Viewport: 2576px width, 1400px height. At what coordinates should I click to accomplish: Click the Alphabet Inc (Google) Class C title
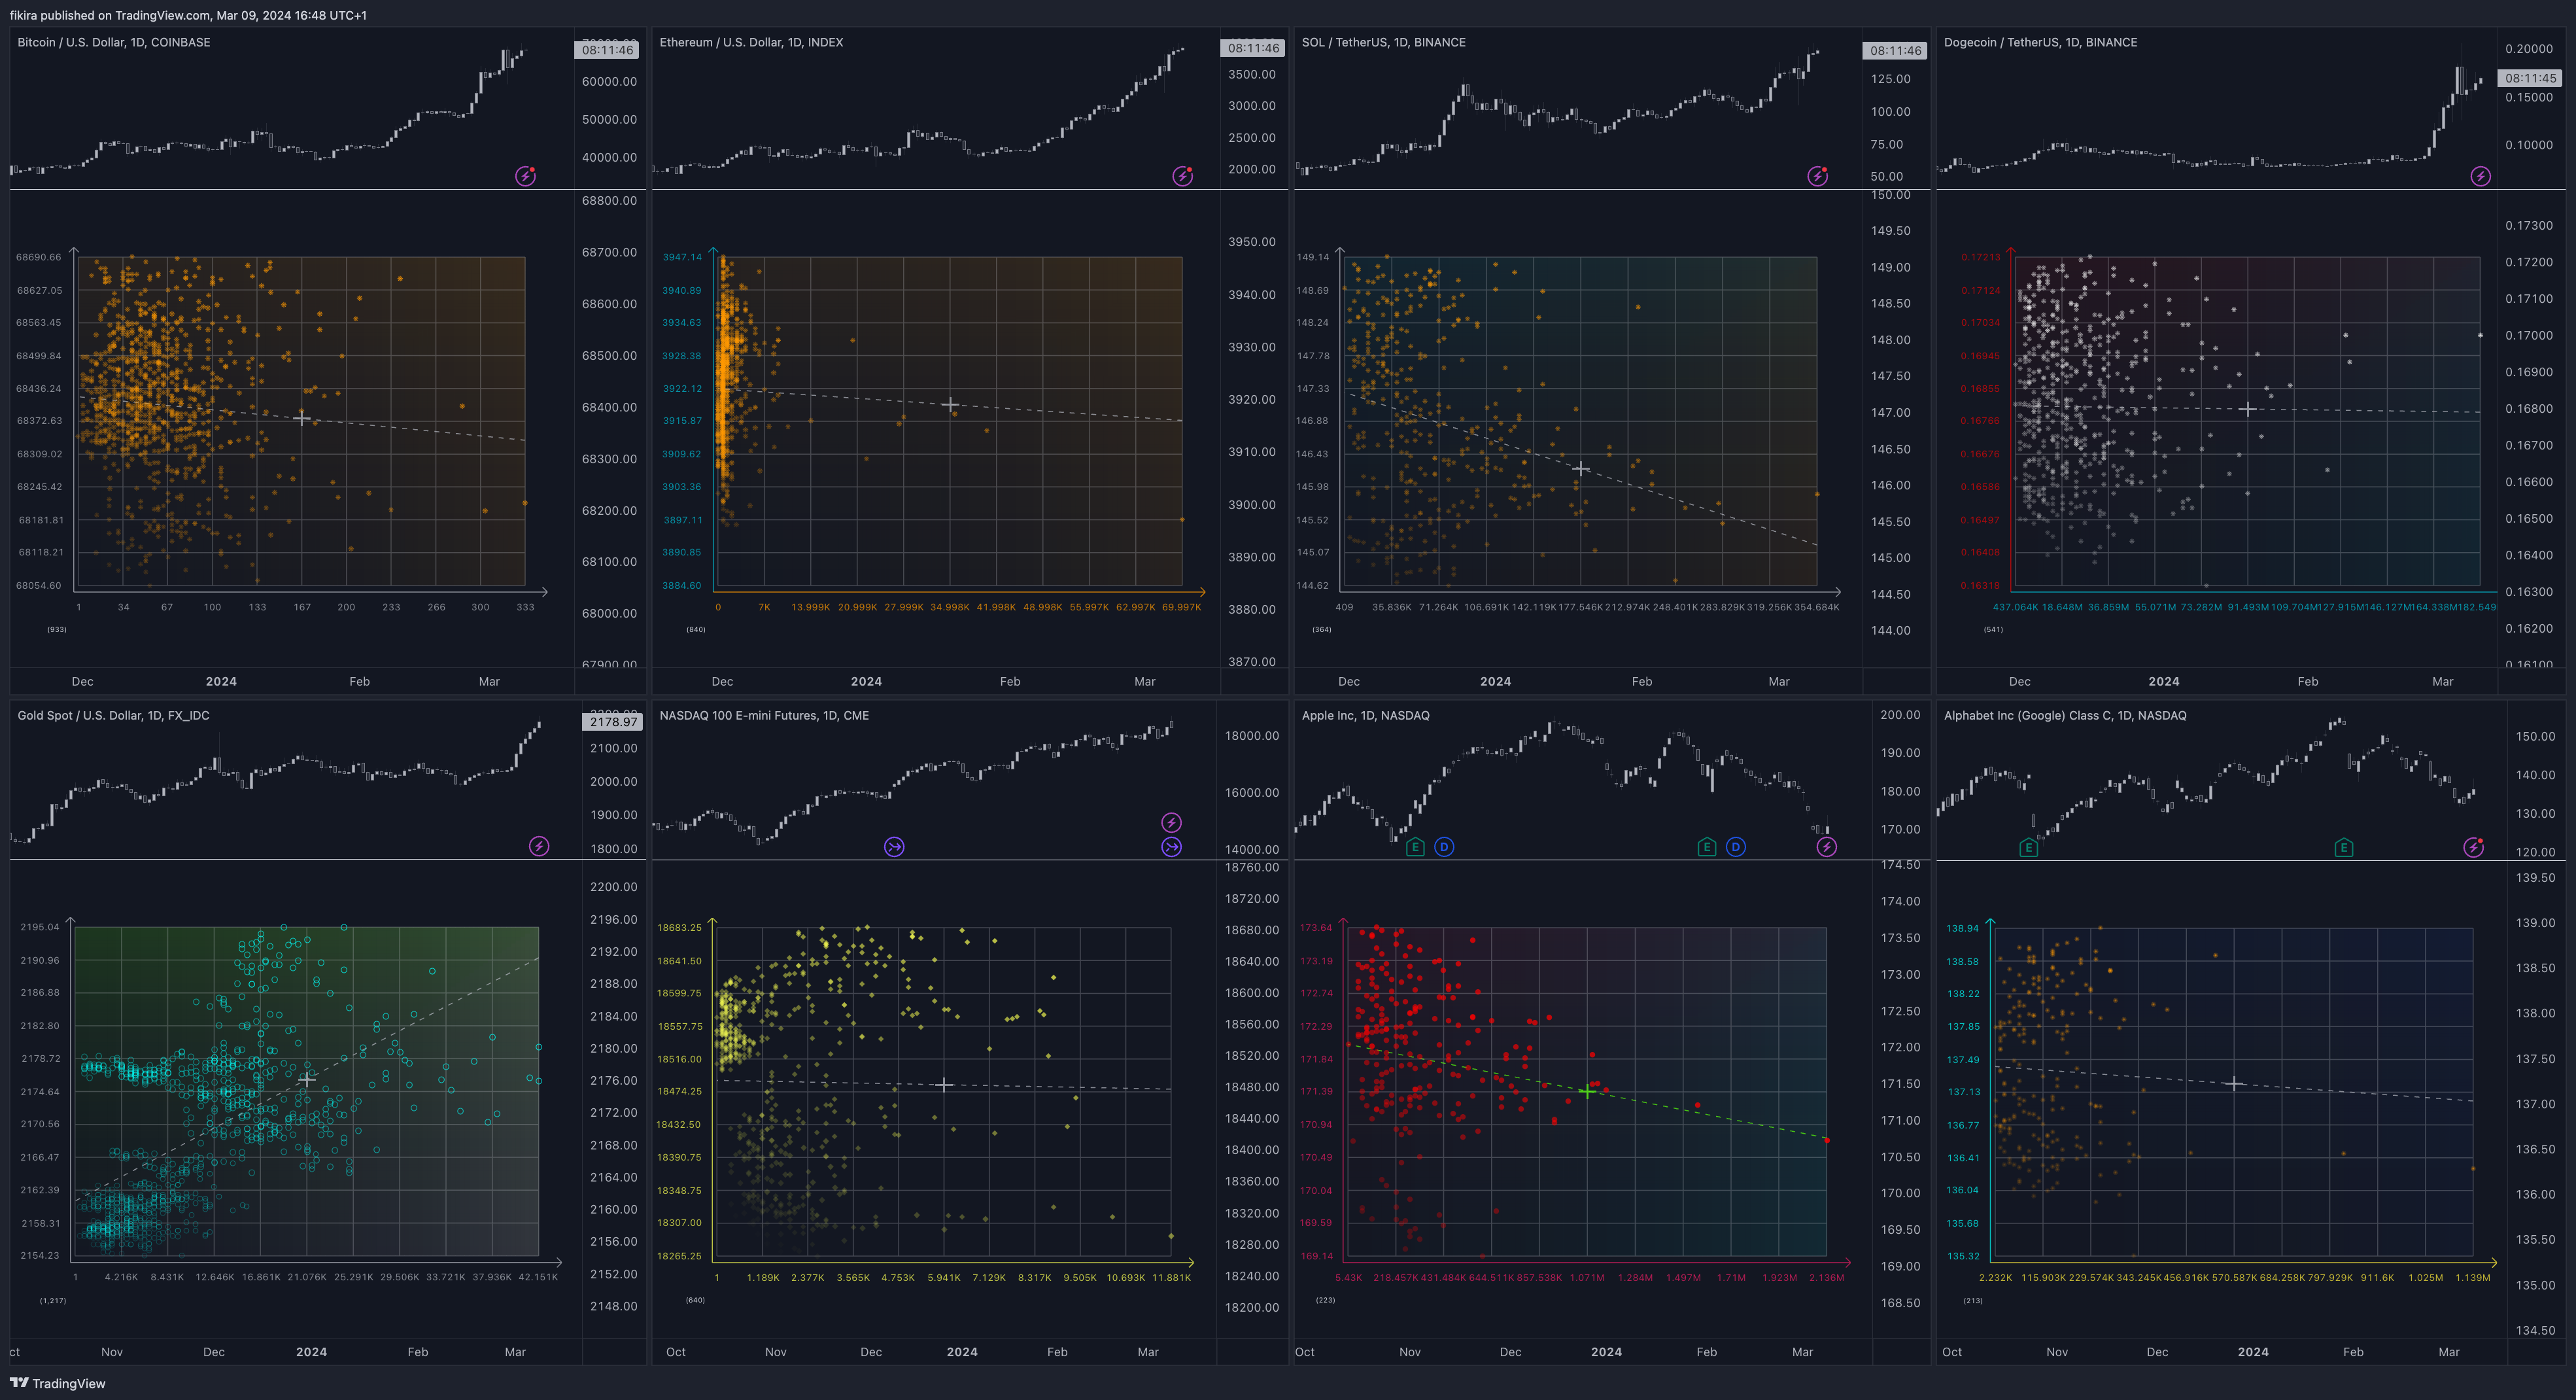[2065, 715]
